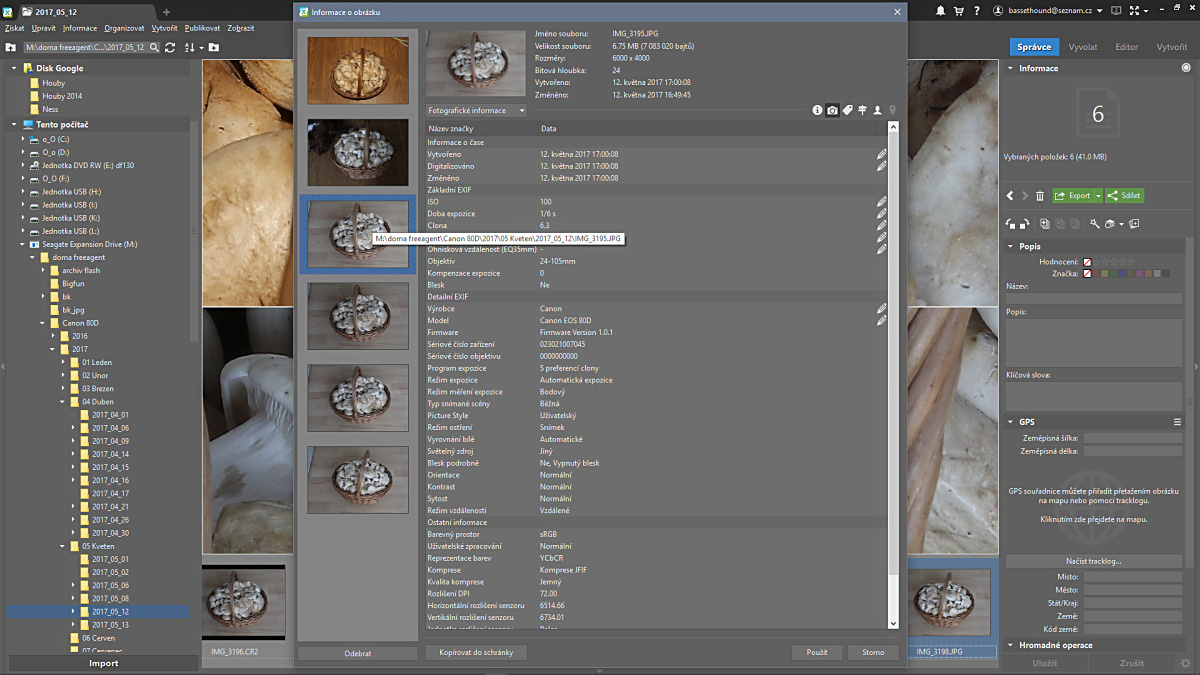
Task: Switch to the Editor tab
Action: pyautogui.click(x=1126, y=47)
